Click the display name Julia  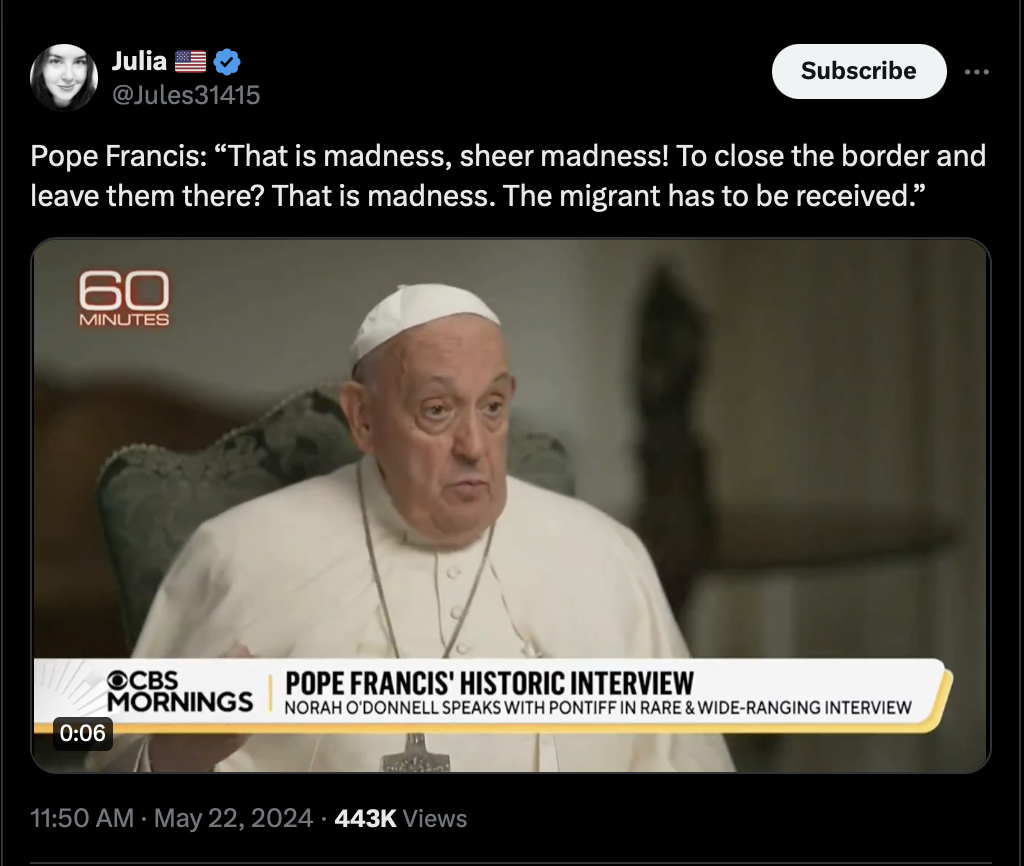139,61
